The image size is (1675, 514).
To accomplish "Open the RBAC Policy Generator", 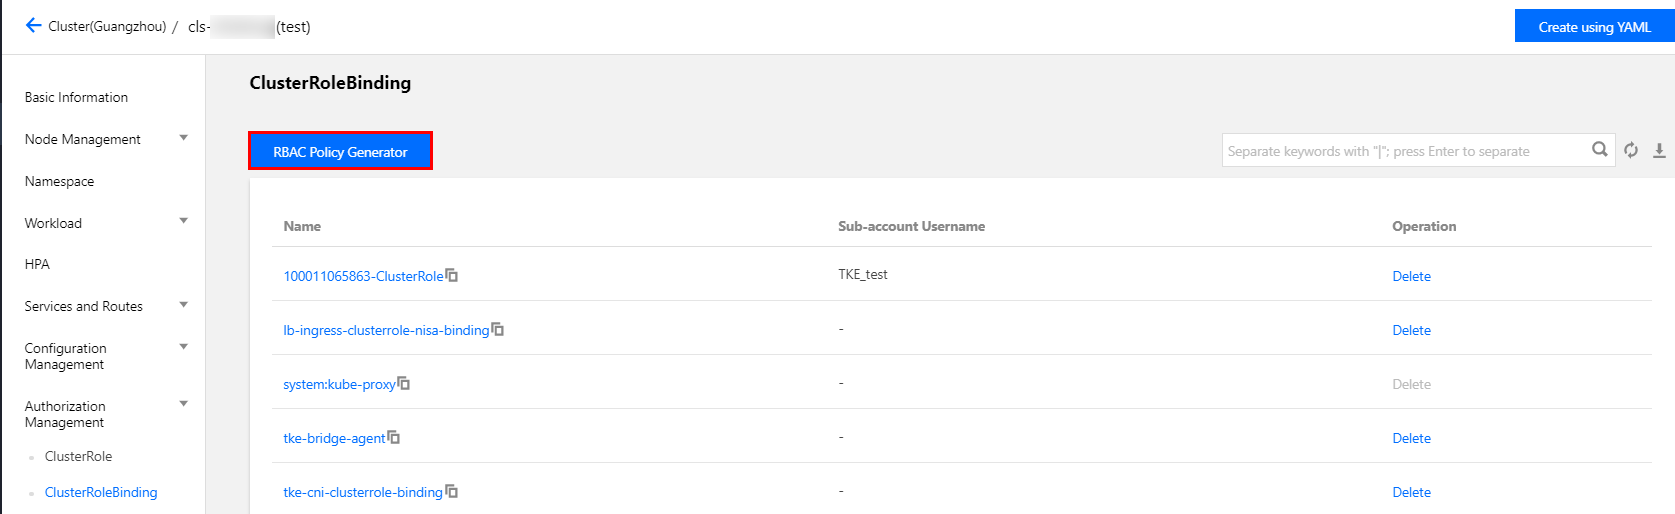I will tap(340, 151).
